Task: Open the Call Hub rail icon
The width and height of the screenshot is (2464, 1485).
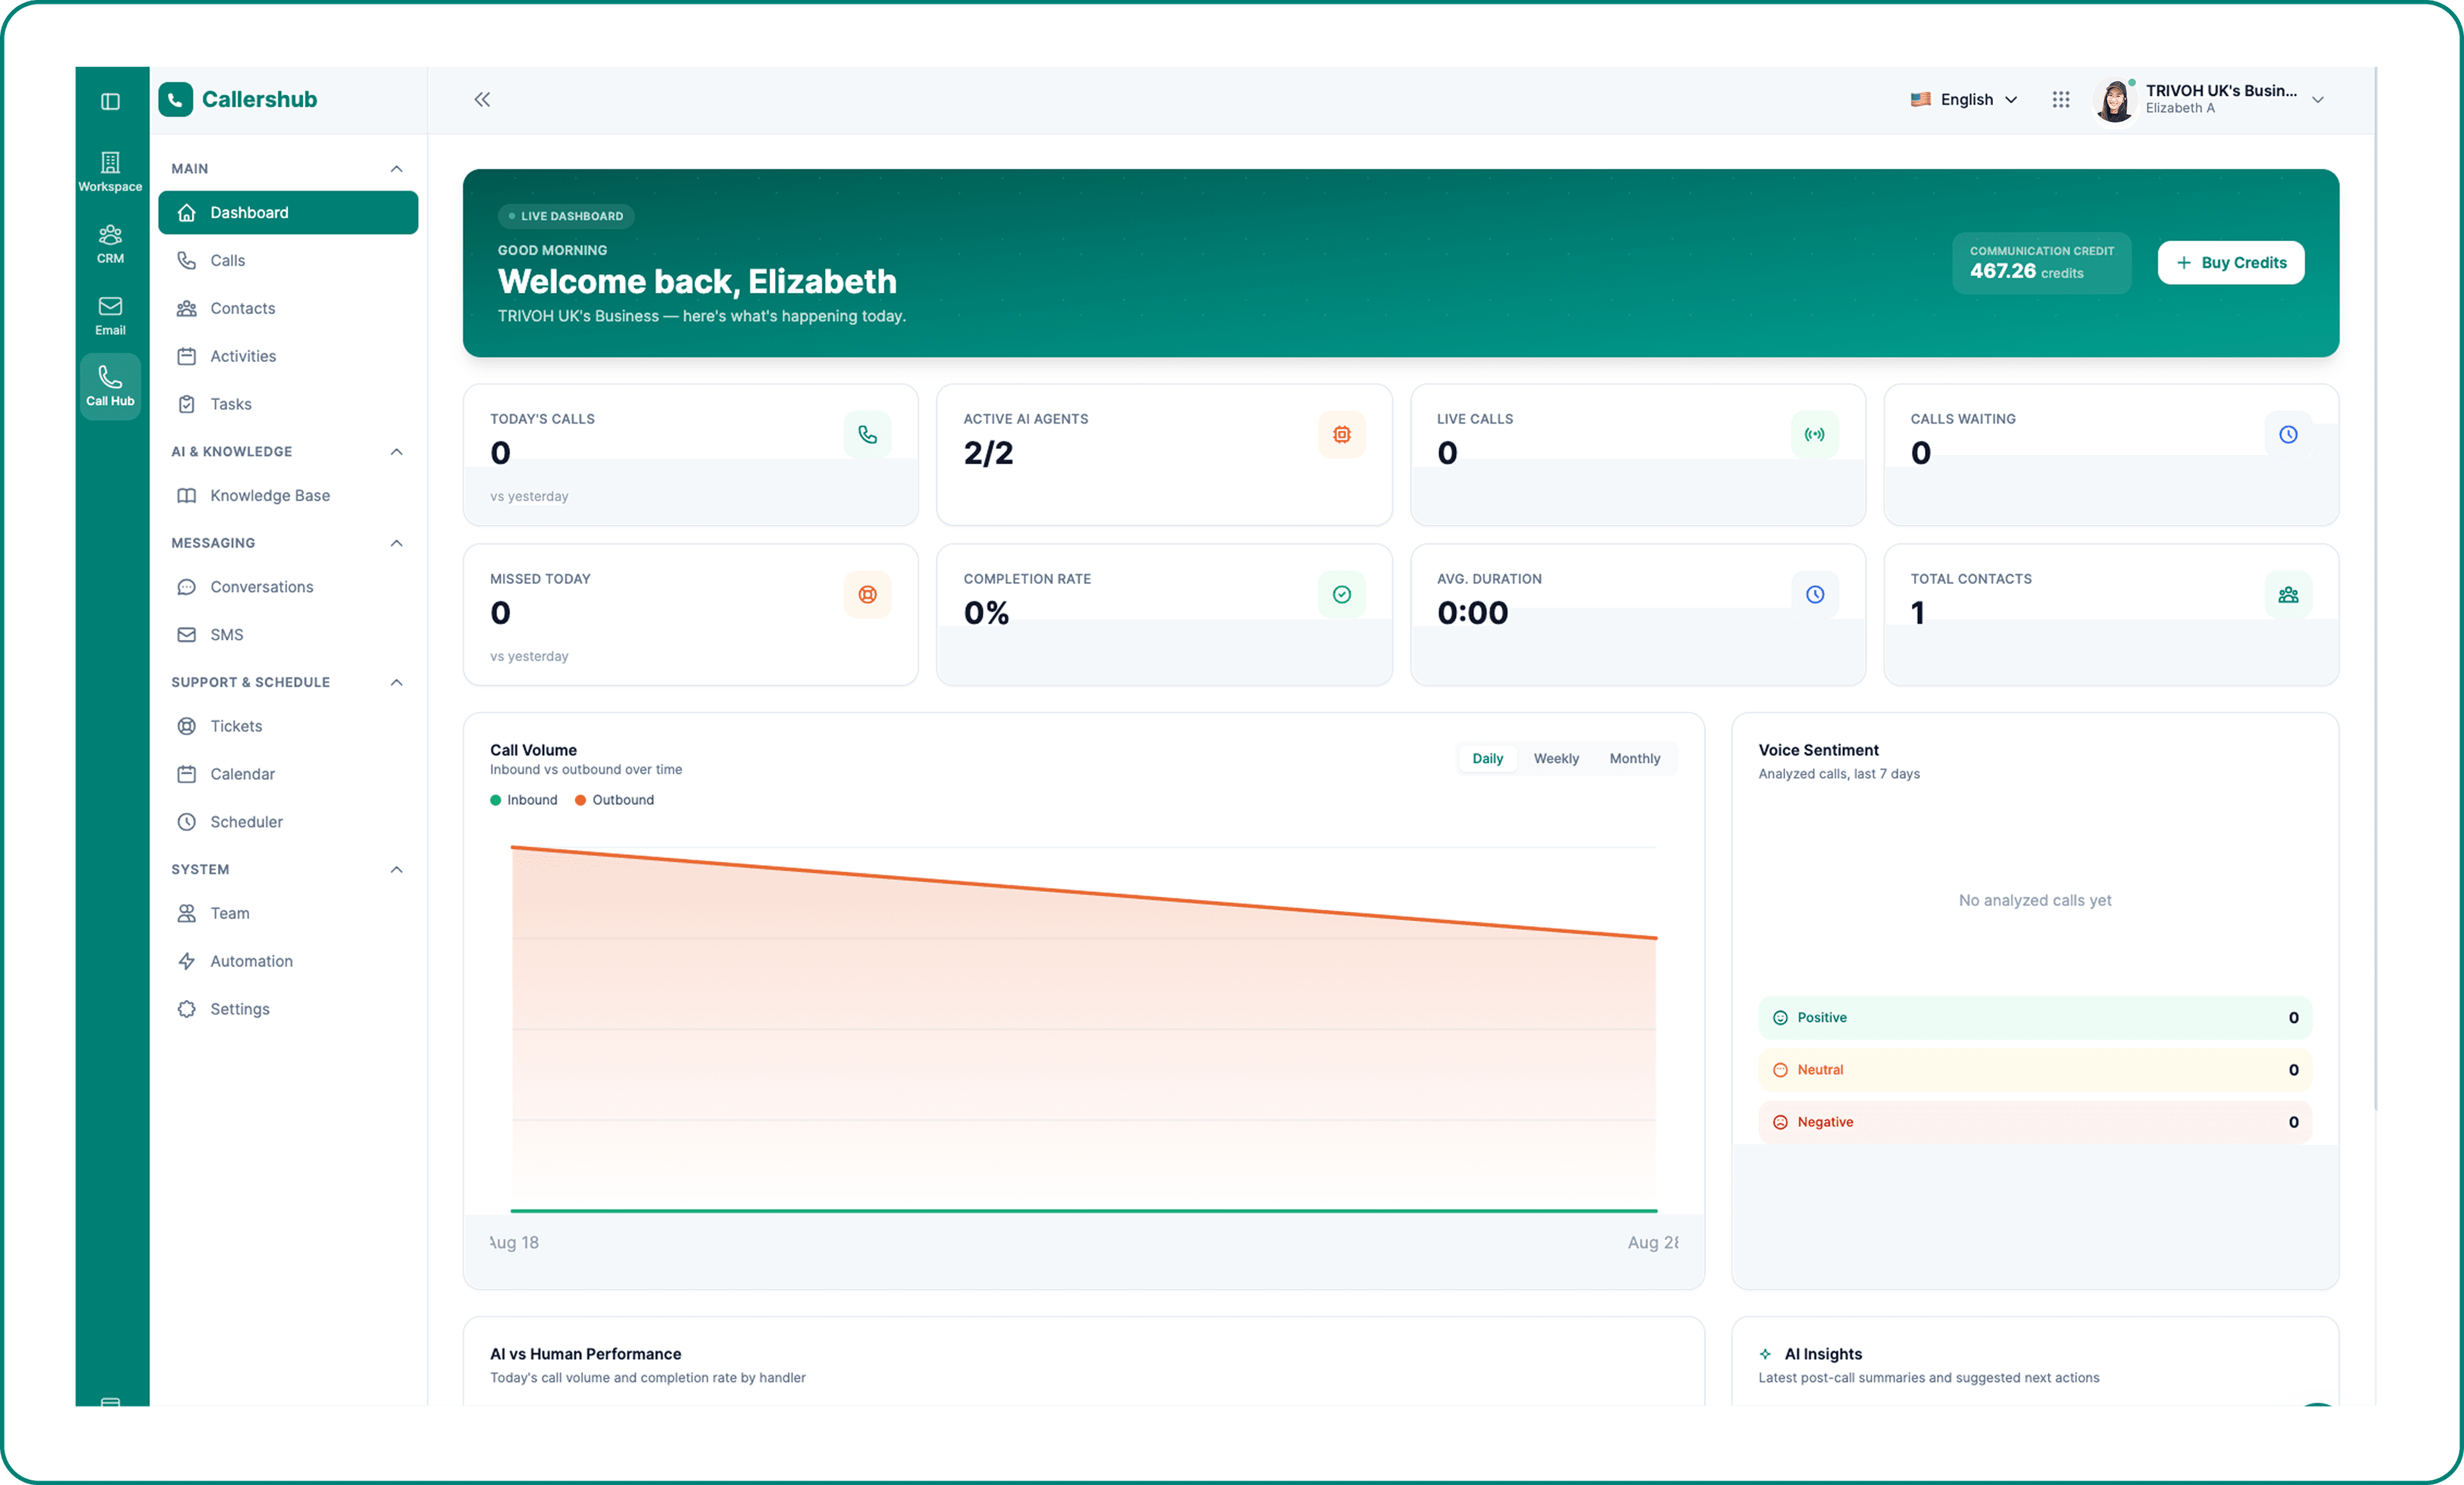Action: click(110, 386)
